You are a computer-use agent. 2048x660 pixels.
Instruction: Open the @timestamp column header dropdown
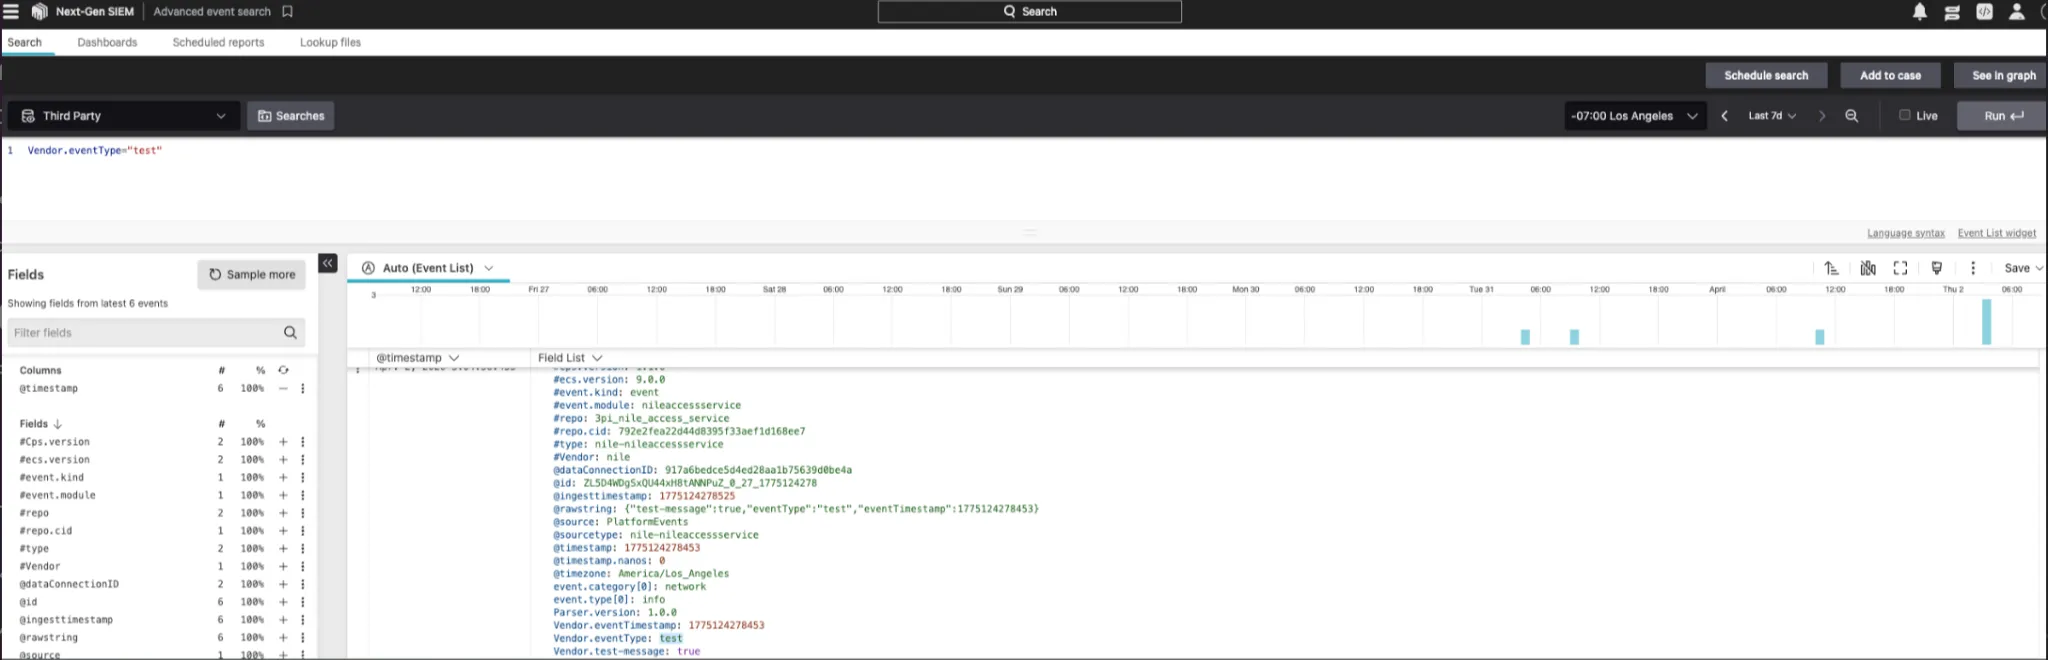click(417, 358)
